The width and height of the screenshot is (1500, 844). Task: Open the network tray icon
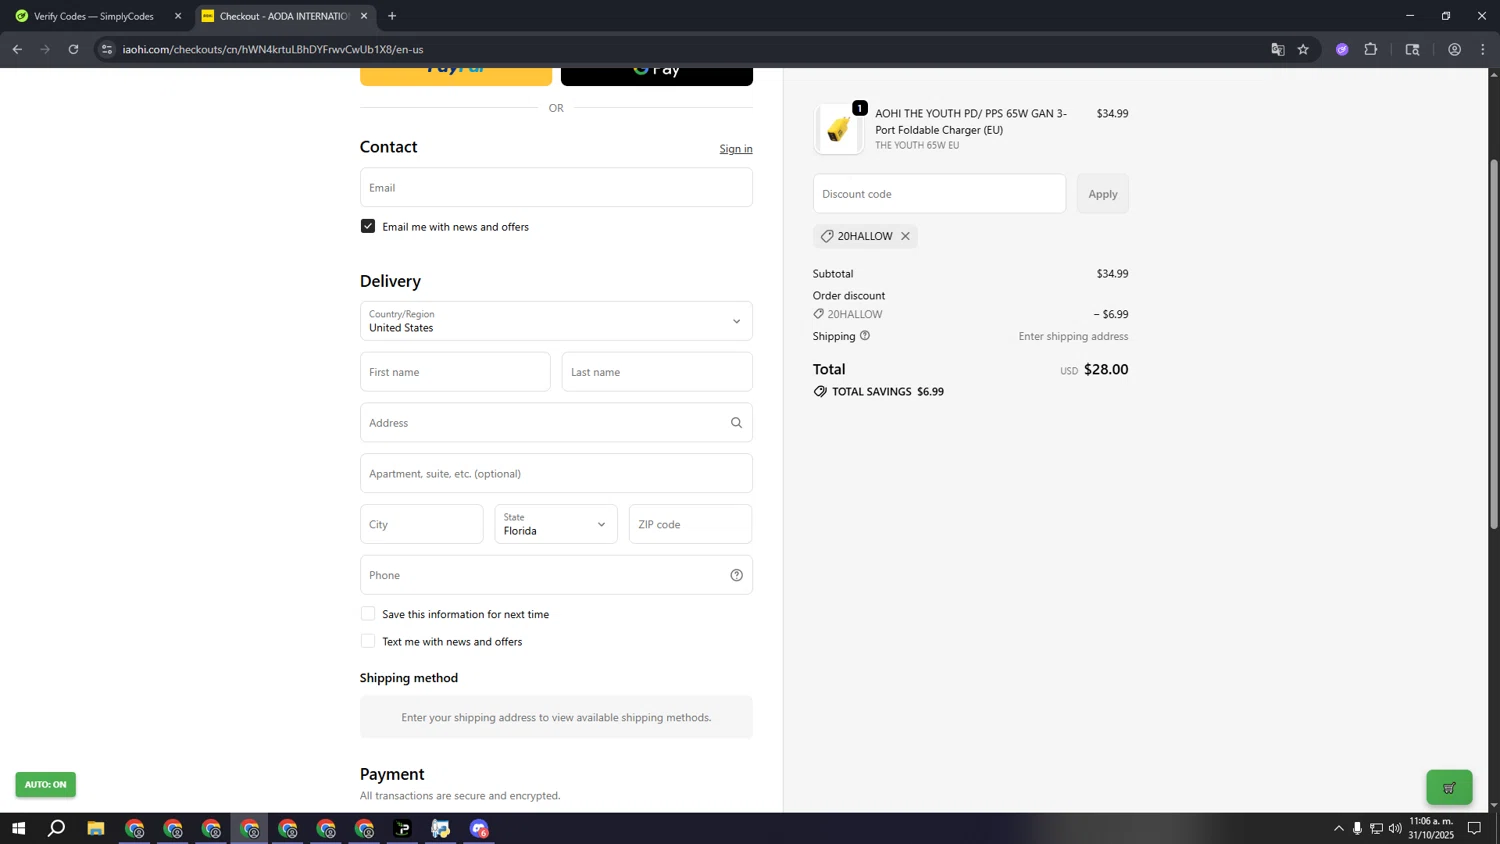pos(1376,829)
